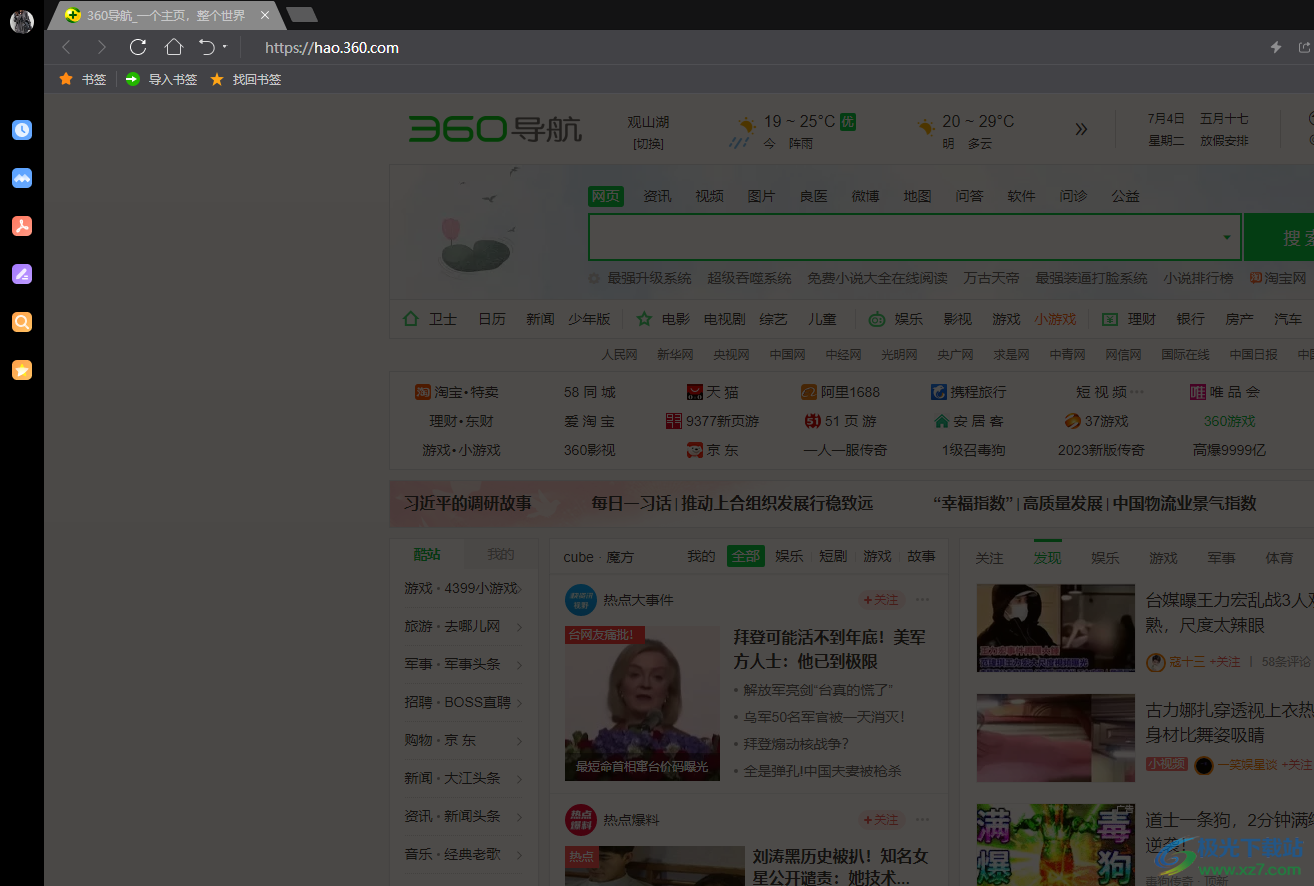This screenshot has height=886, width=1314.
Task: Open 娱乐 with game controller icon
Action: [x=895, y=319]
